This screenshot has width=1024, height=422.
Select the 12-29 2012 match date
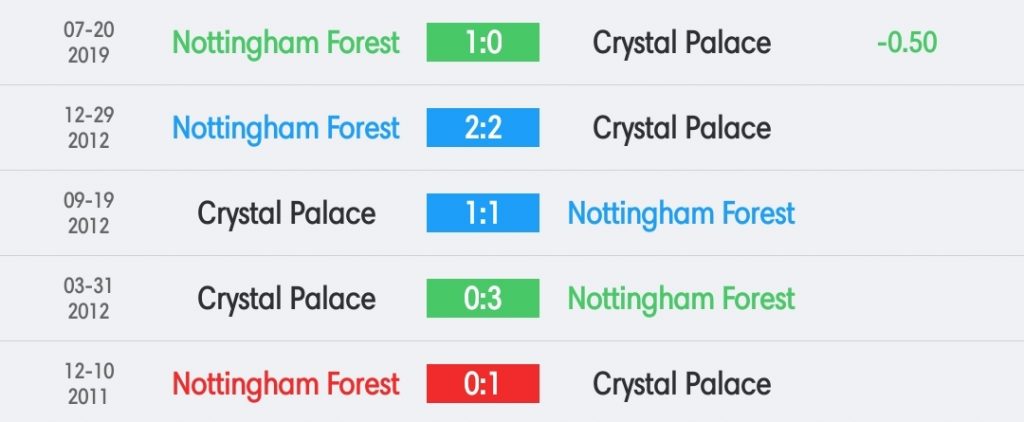[89, 128]
